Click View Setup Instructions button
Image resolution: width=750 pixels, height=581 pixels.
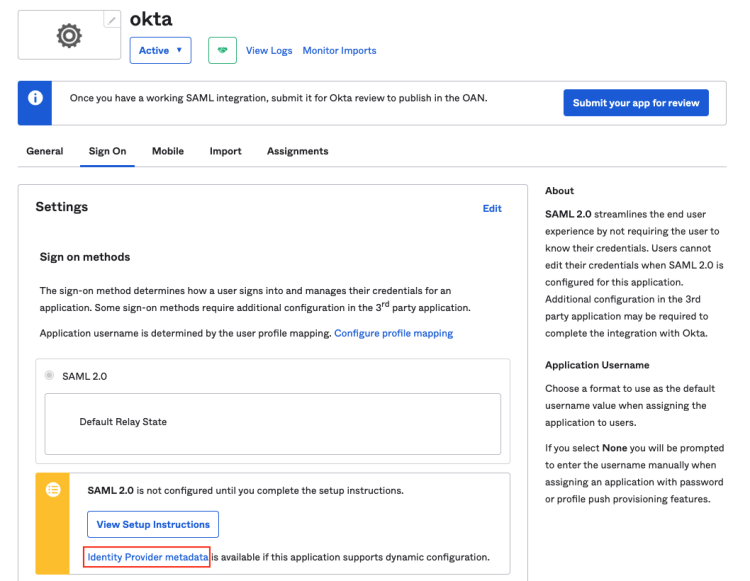pos(153,525)
